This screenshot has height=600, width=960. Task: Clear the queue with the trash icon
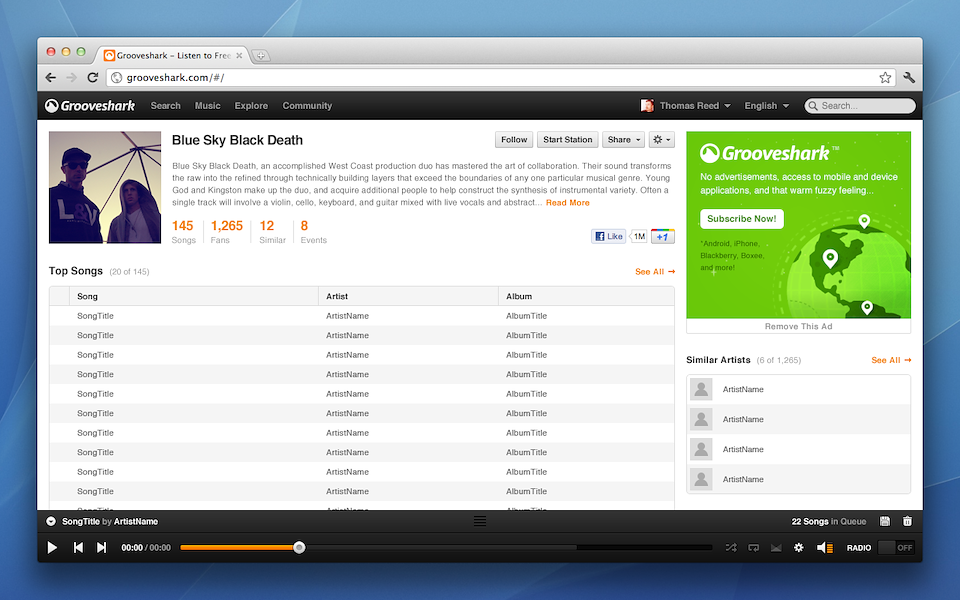907,521
